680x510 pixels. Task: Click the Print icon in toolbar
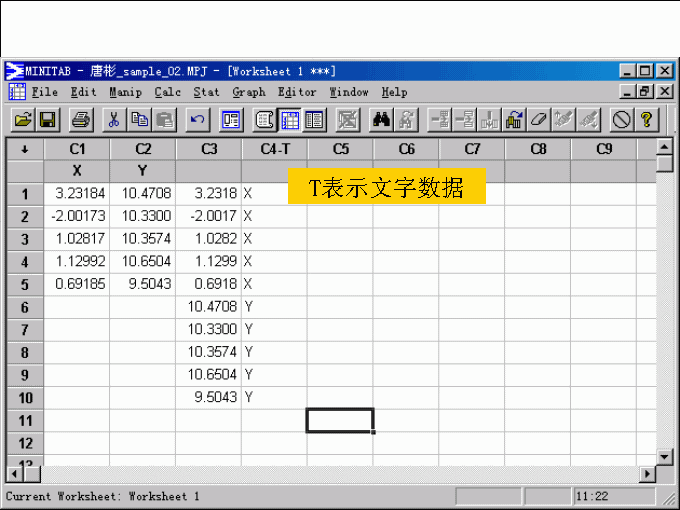[81, 120]
